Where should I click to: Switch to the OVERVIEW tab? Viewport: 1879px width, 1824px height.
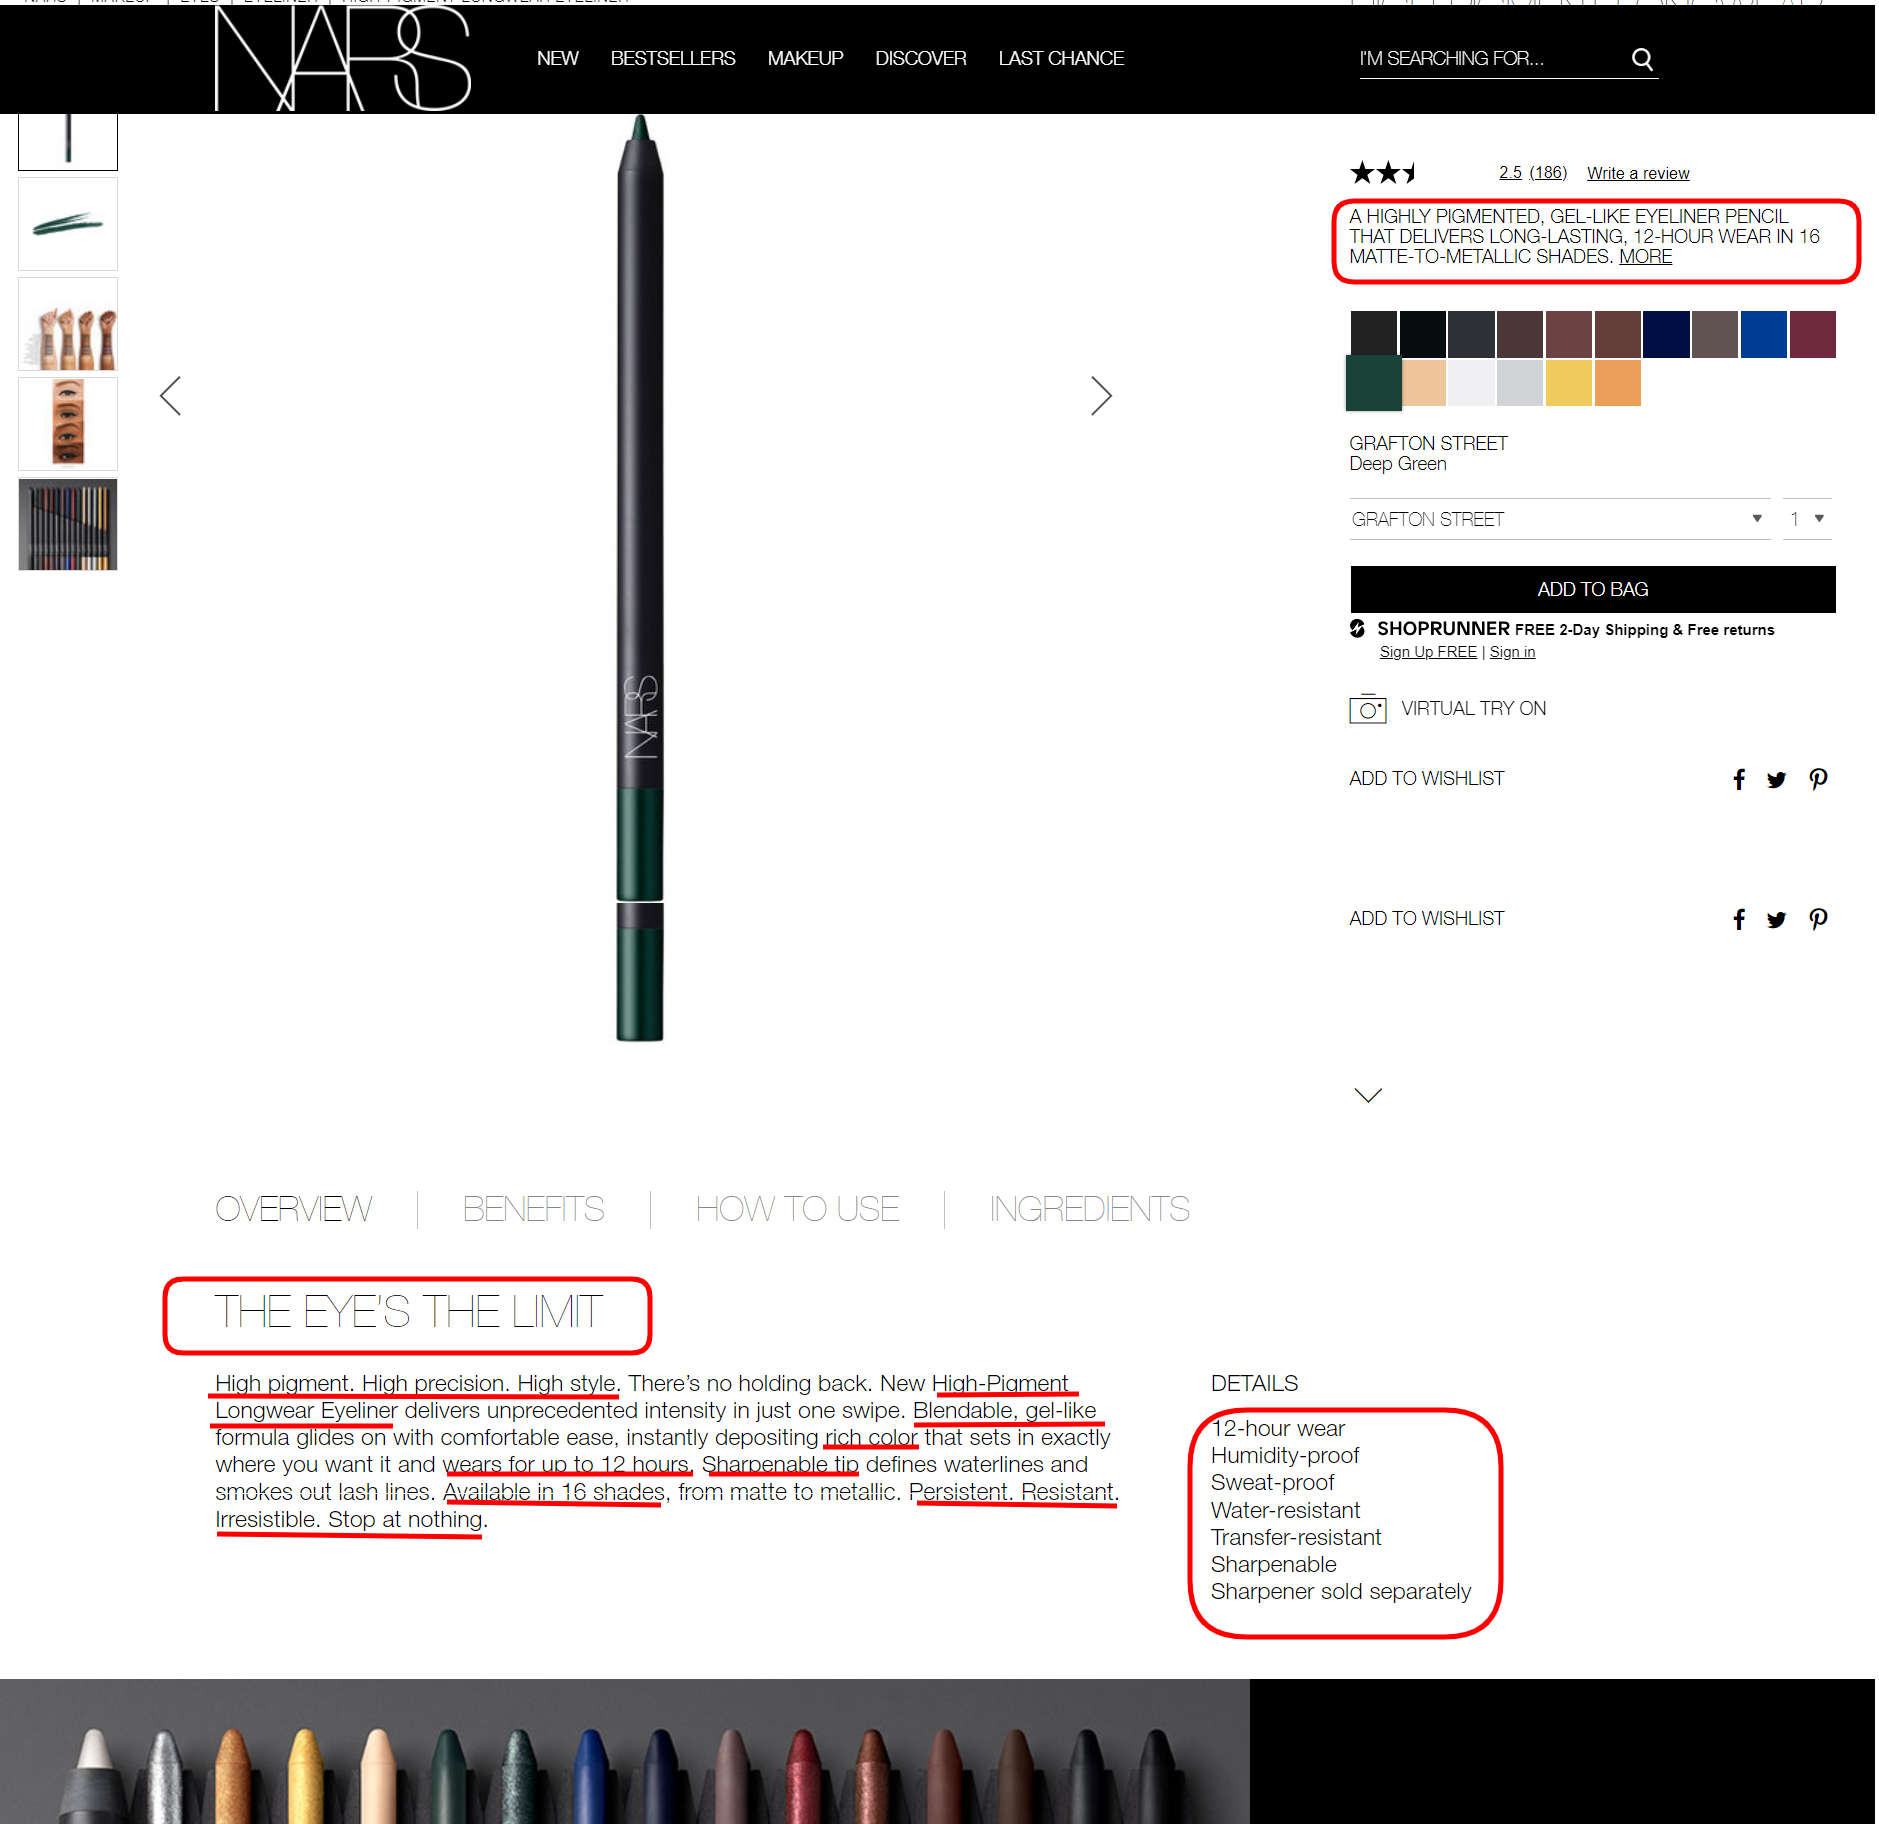(293, 1209)
